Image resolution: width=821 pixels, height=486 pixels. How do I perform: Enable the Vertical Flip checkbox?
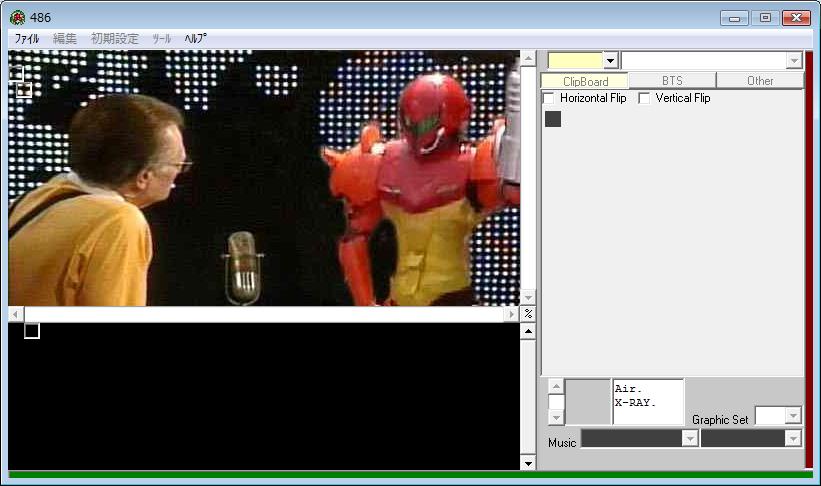[644, 98]
